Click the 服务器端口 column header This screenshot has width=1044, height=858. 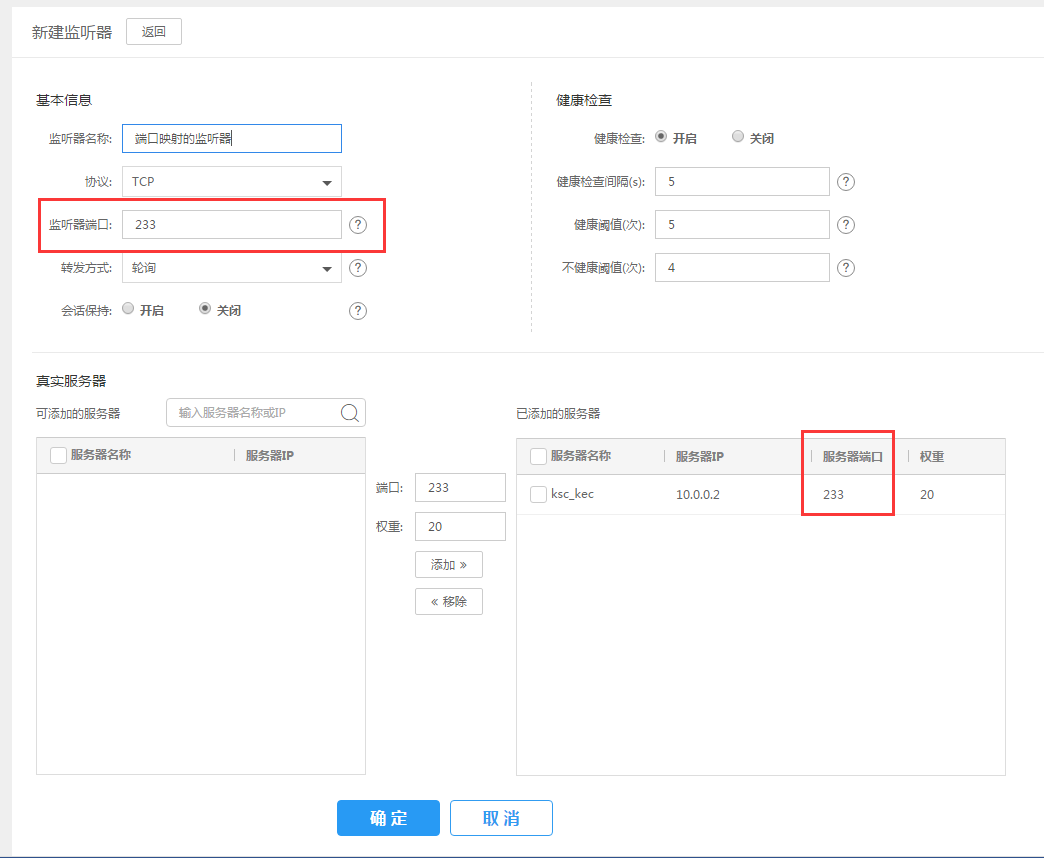[x=853, y=457]
